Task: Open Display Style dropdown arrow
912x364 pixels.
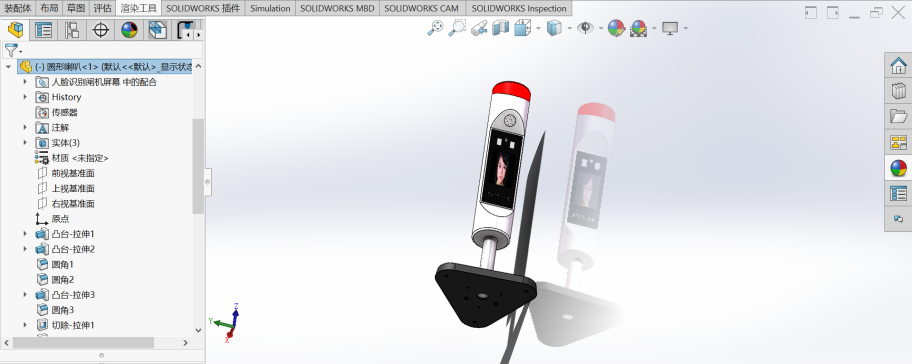Action: 569,28
